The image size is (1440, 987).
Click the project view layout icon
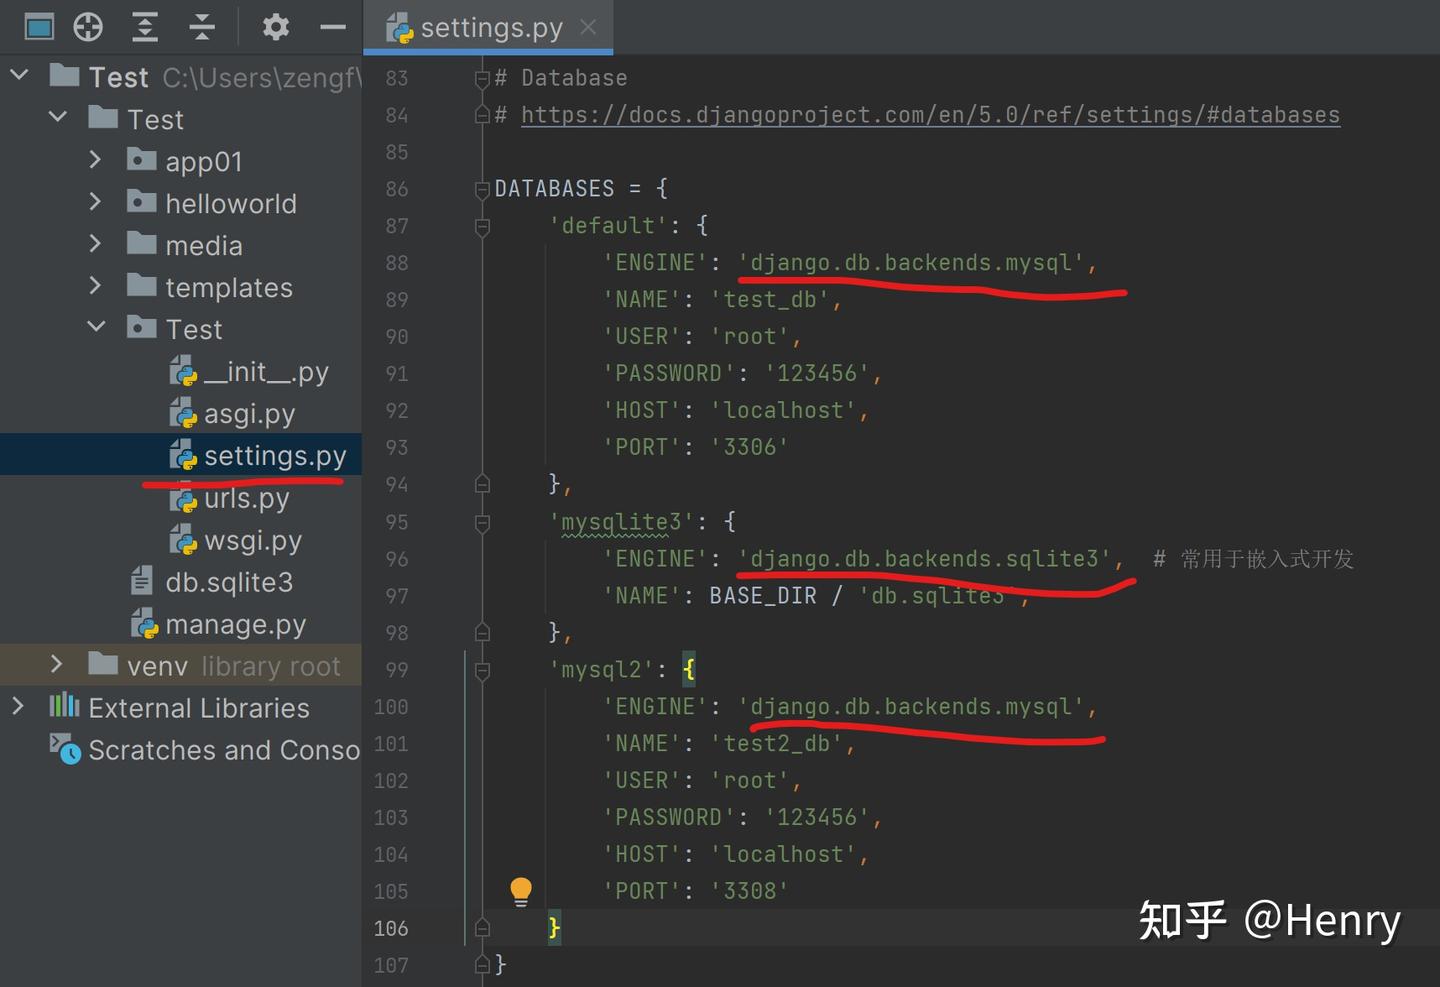tap(39, 27)
